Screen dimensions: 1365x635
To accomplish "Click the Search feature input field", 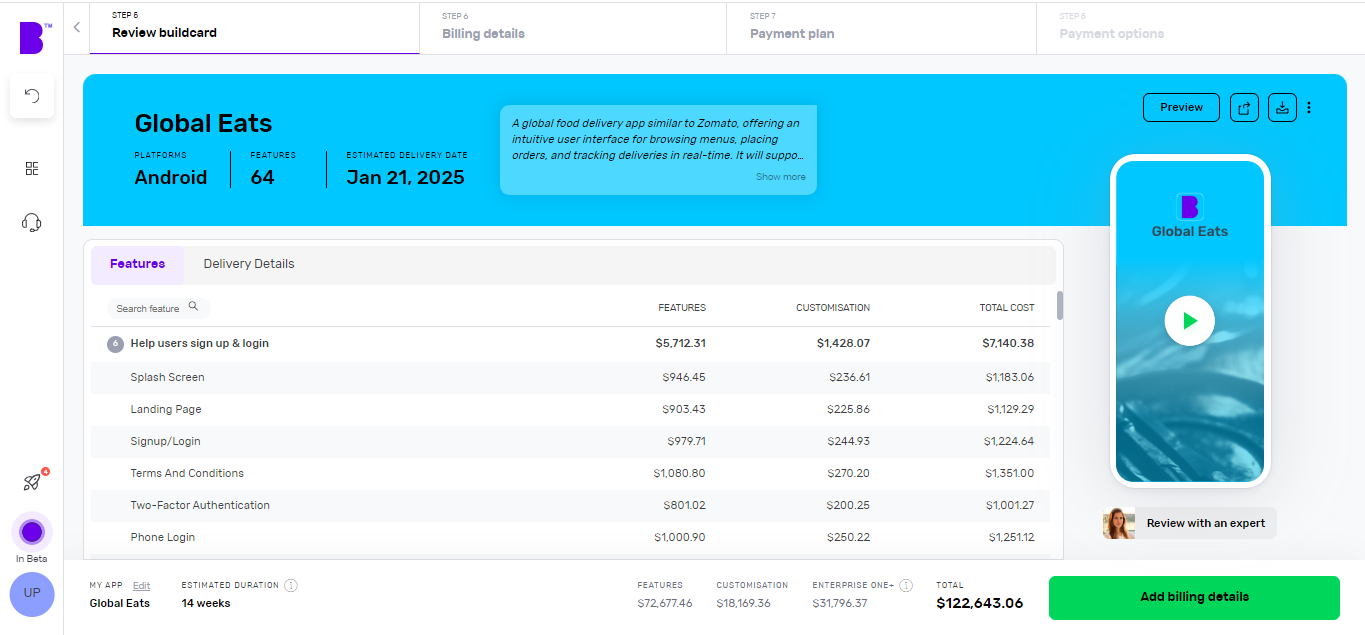I will tap(158, 308).
